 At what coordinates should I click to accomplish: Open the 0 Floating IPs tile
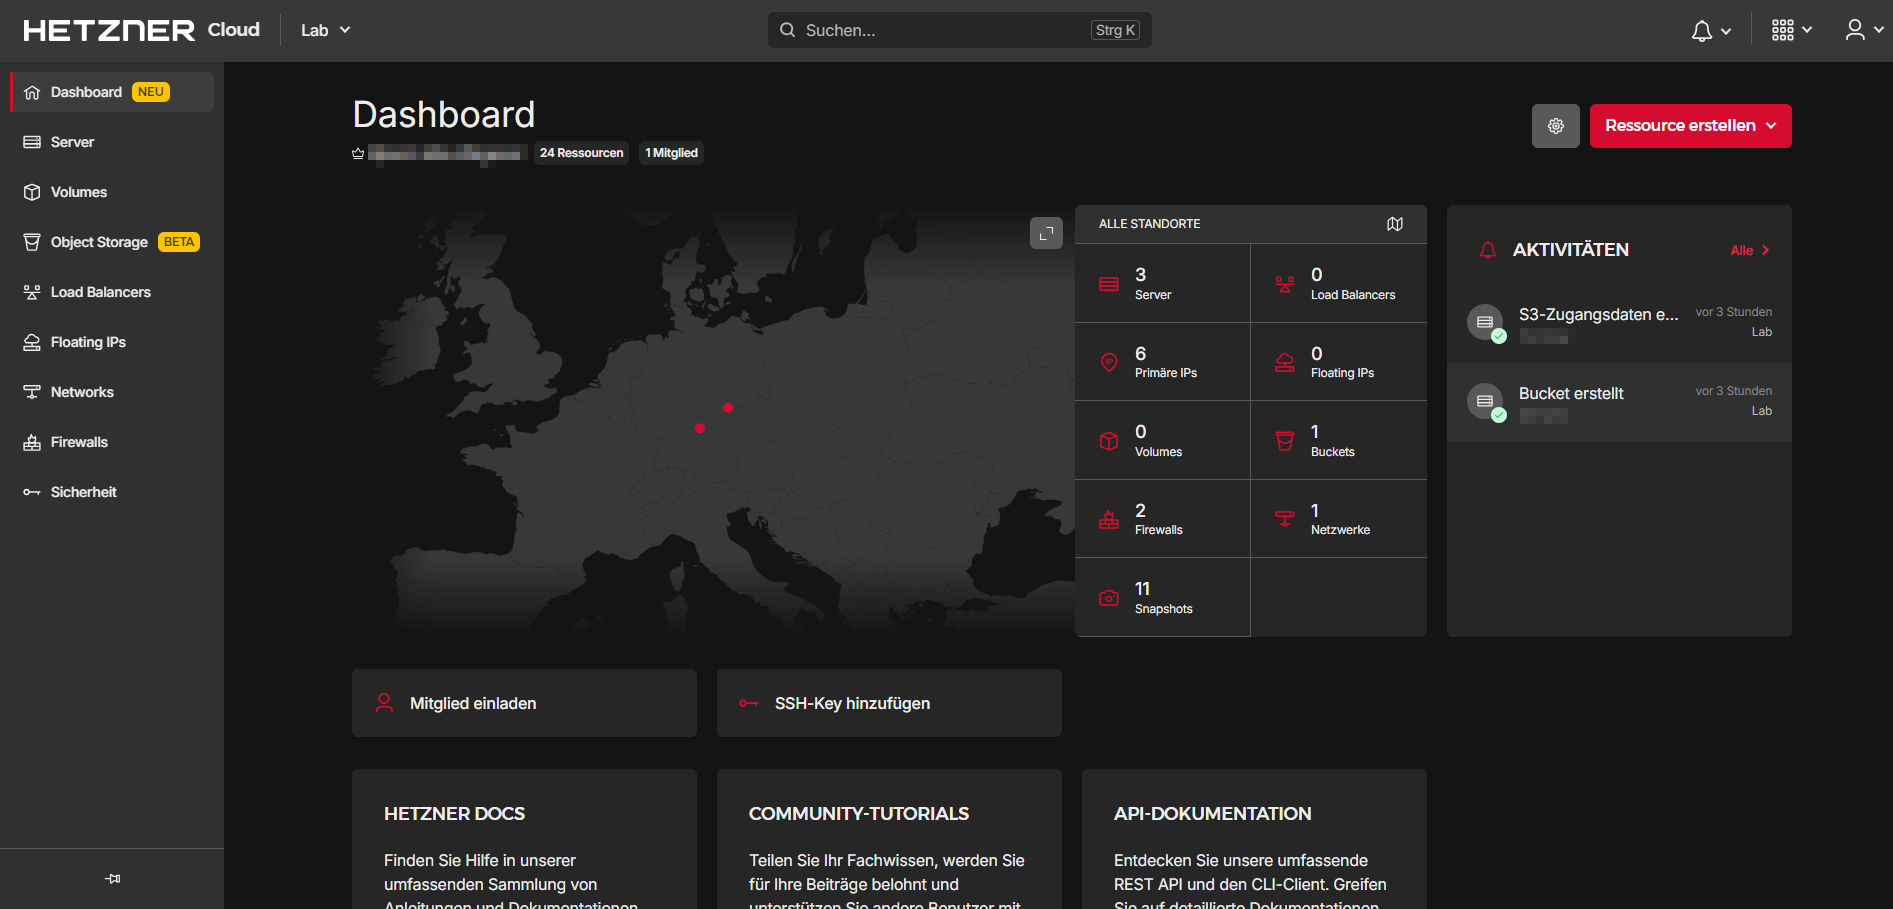tap(1339, 362)
